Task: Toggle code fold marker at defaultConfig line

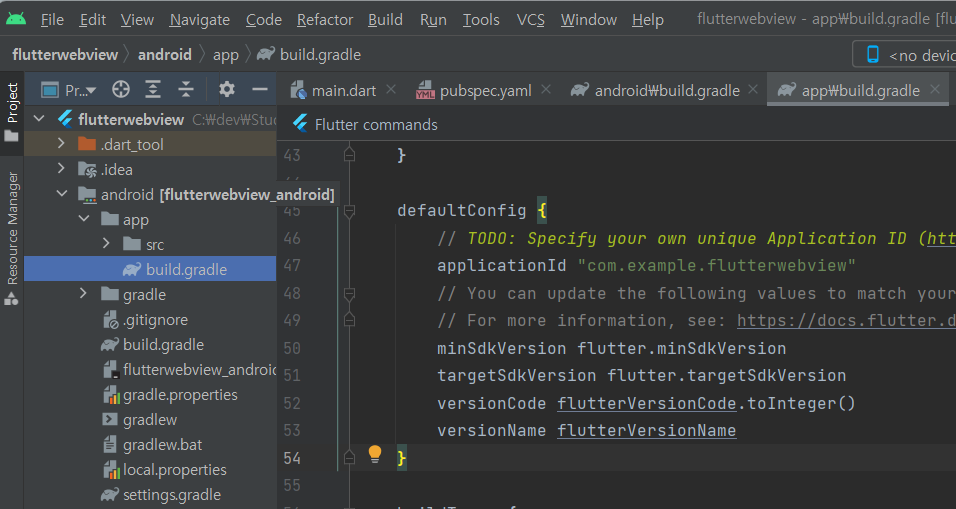Action: [x=349, y=211]
